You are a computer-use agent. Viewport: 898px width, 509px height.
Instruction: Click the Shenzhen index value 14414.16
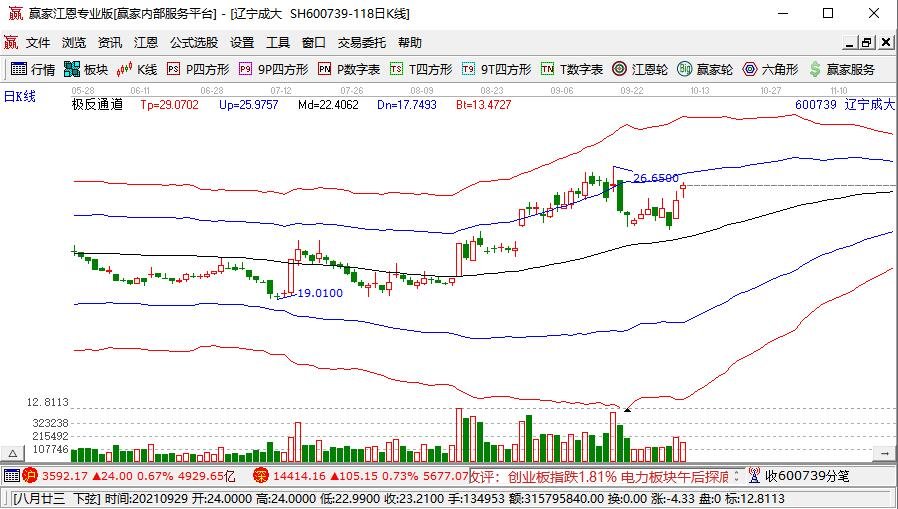pyautogui.click(x=301, y=476)
